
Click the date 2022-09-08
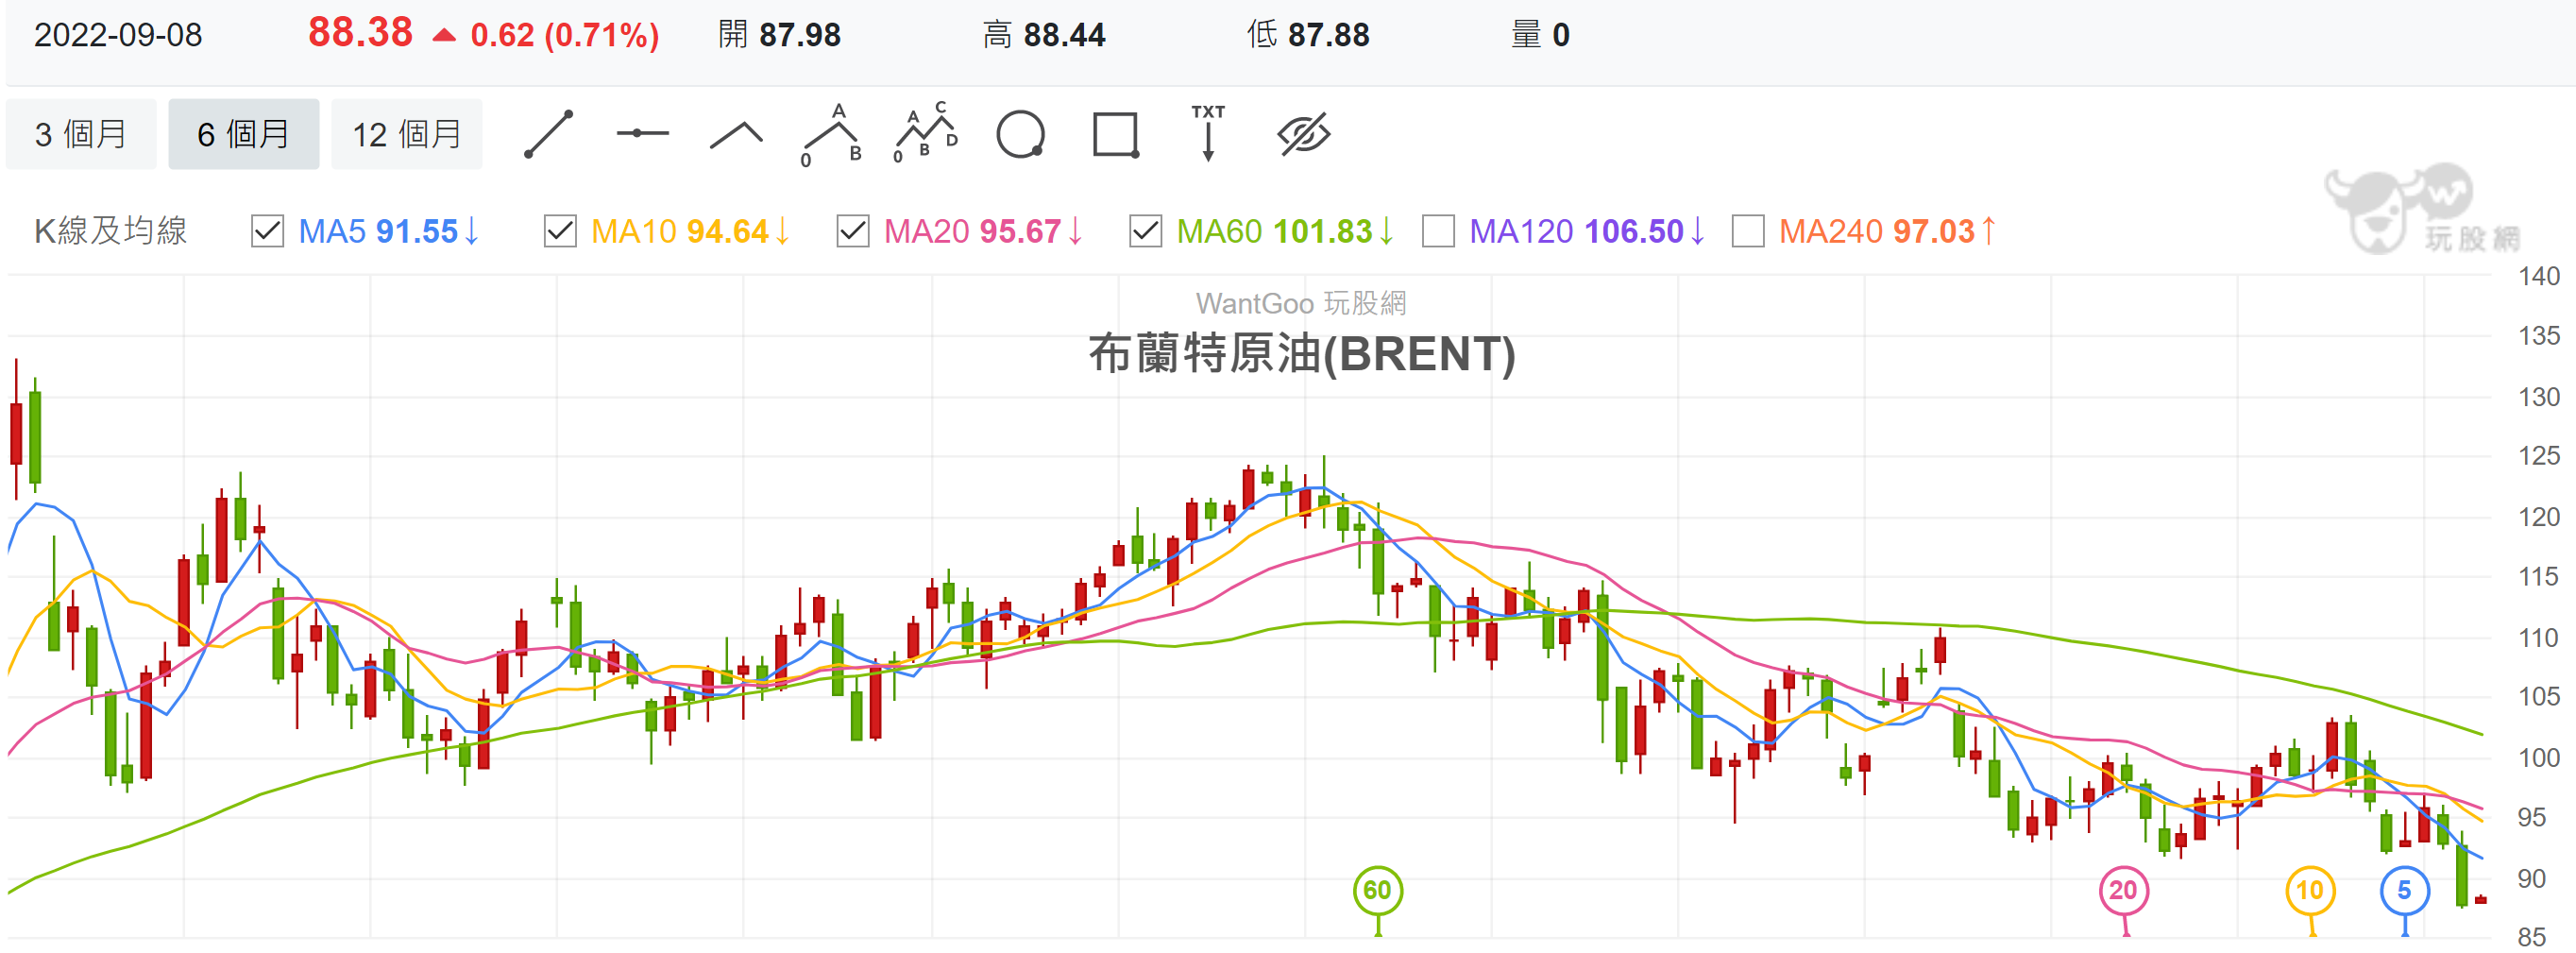click(118, 35)
